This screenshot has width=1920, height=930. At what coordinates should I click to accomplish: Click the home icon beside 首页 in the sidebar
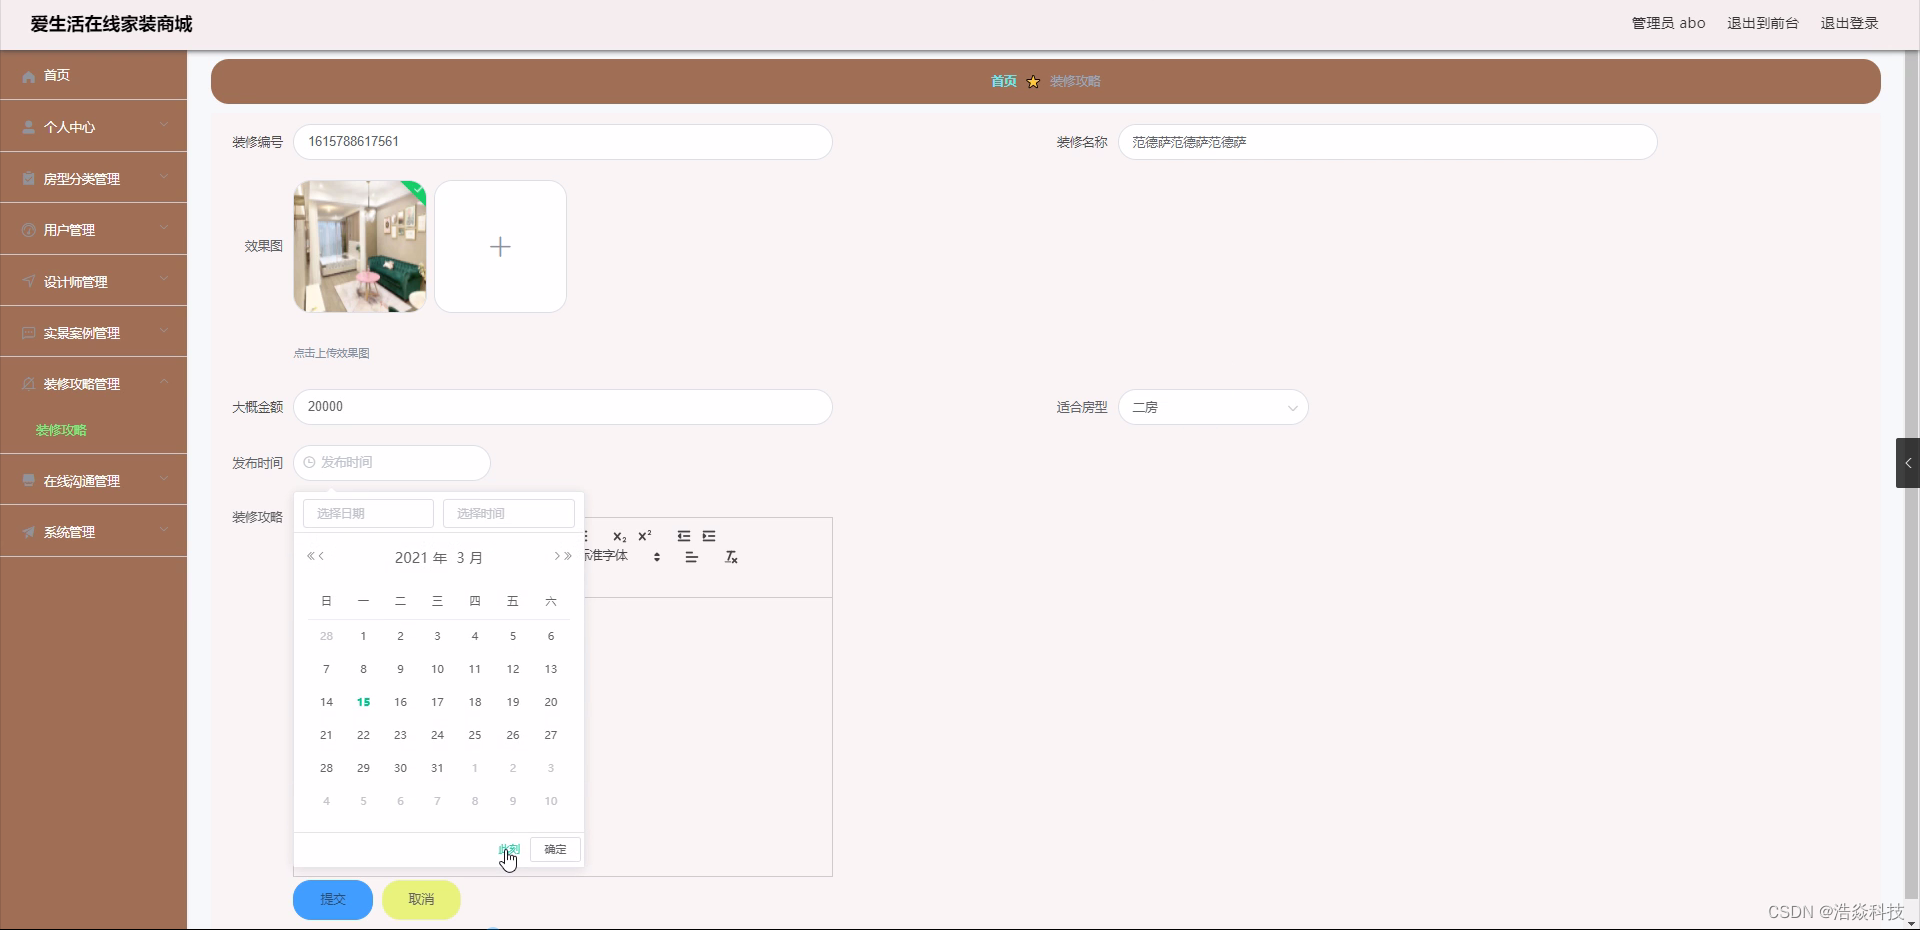(28, 76)
